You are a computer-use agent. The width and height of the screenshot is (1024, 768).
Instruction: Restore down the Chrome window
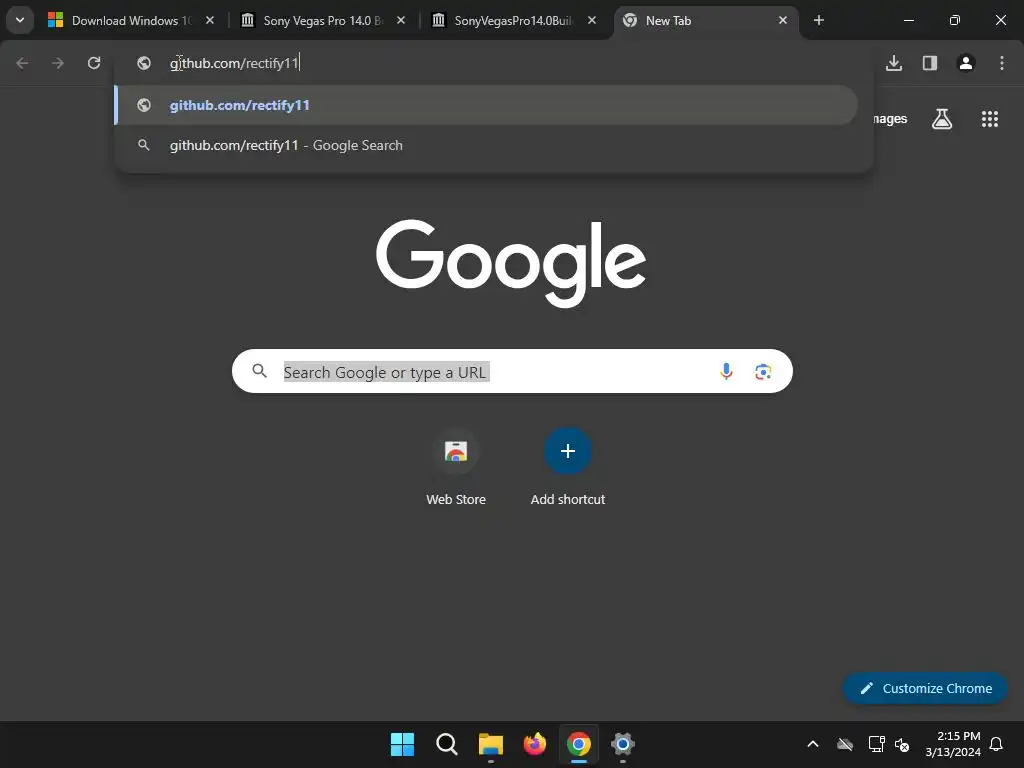click(955, 20)
